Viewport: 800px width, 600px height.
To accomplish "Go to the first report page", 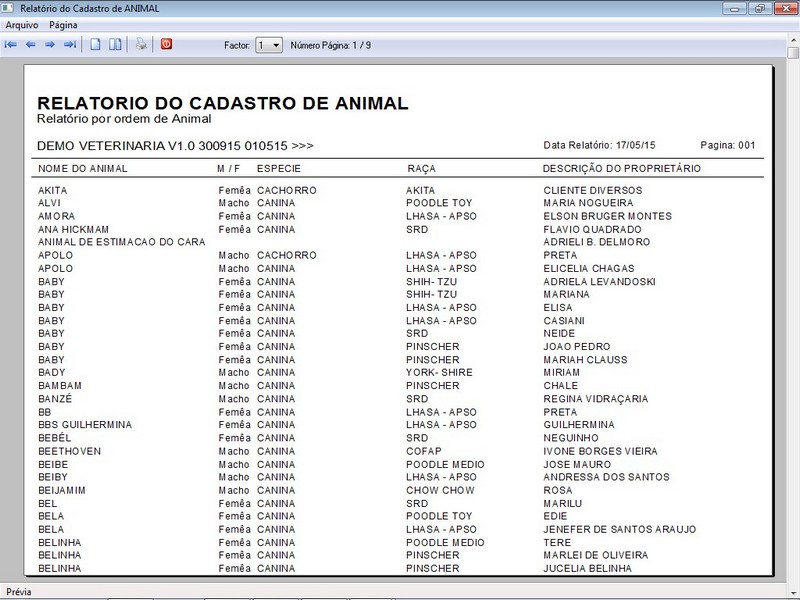I will [11, 45].
